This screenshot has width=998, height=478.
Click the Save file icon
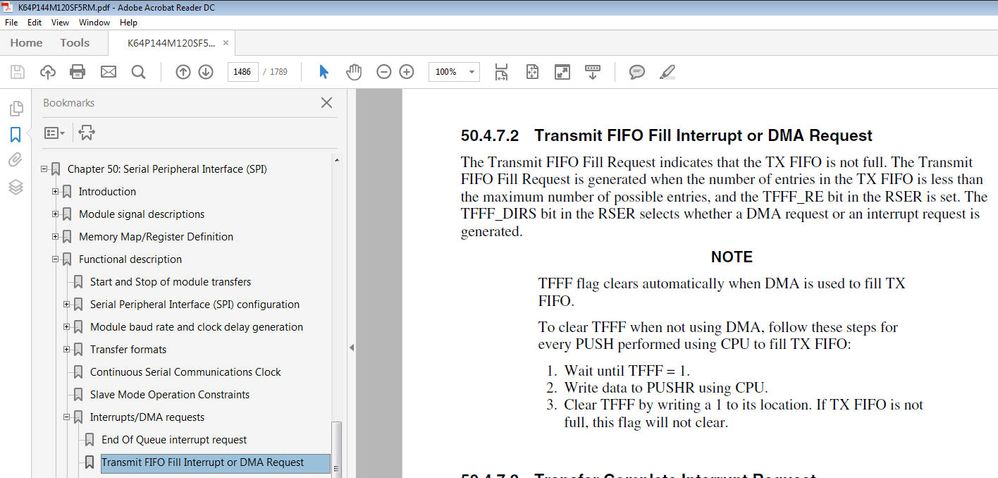18,72
